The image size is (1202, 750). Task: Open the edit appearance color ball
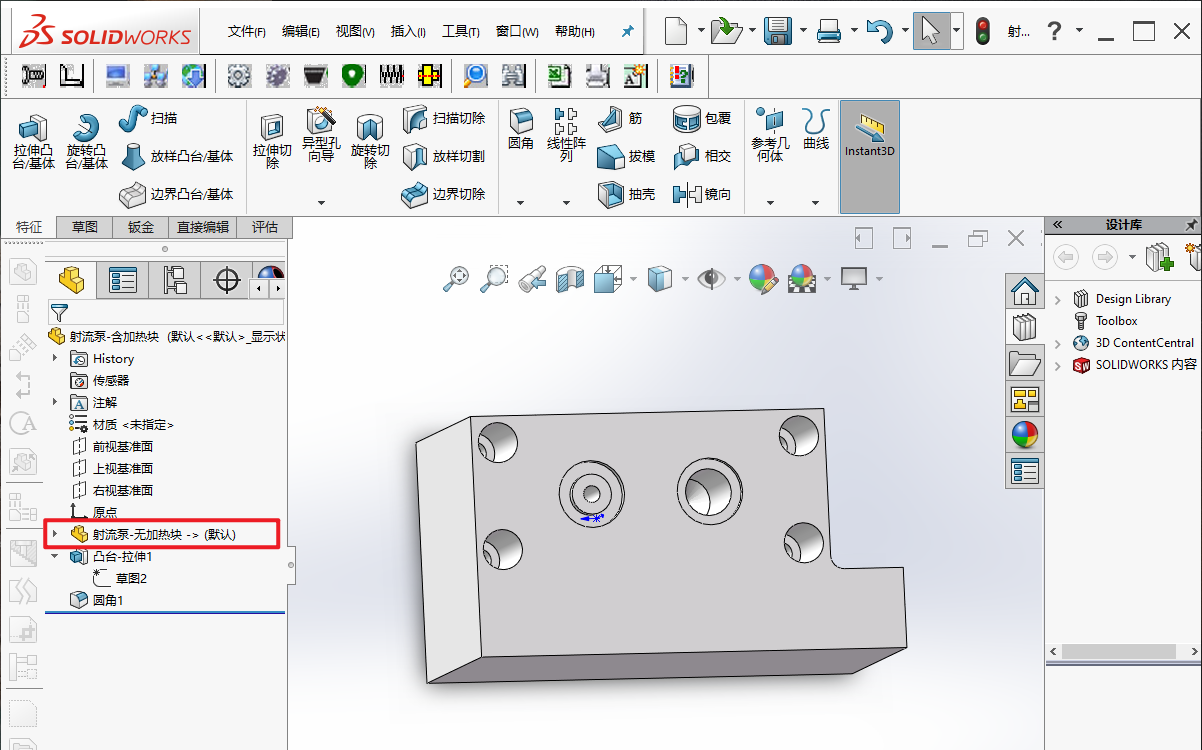pyautogui.click(x=763, y=278)
